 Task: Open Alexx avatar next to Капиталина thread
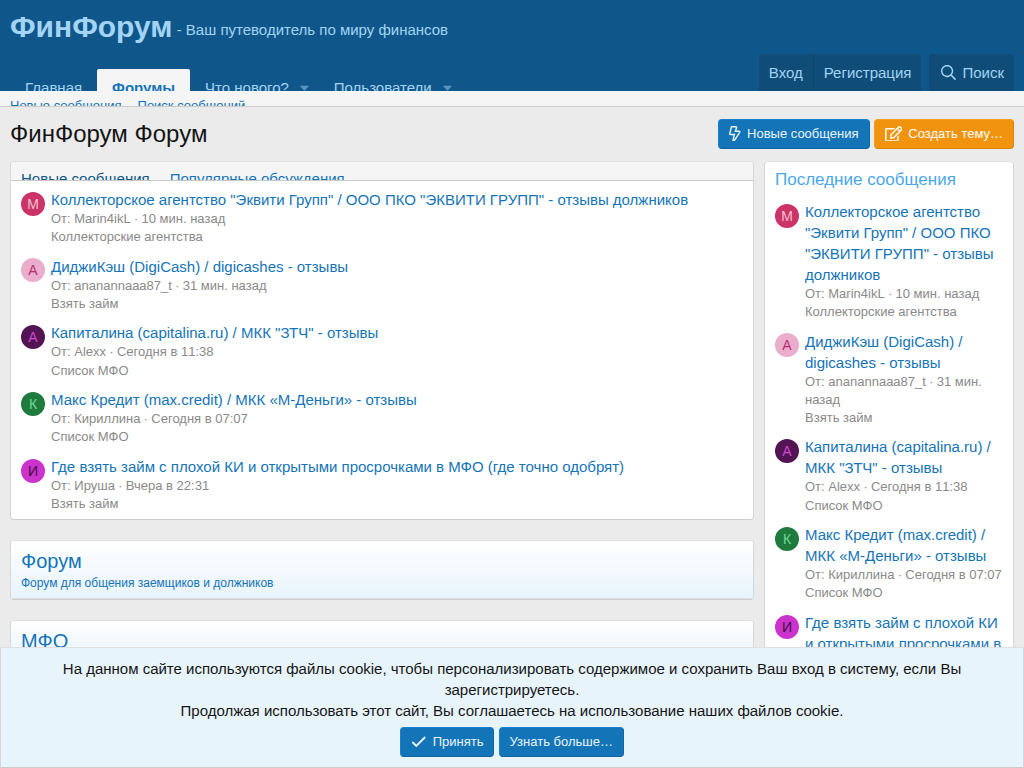click(x=33, y=338)
